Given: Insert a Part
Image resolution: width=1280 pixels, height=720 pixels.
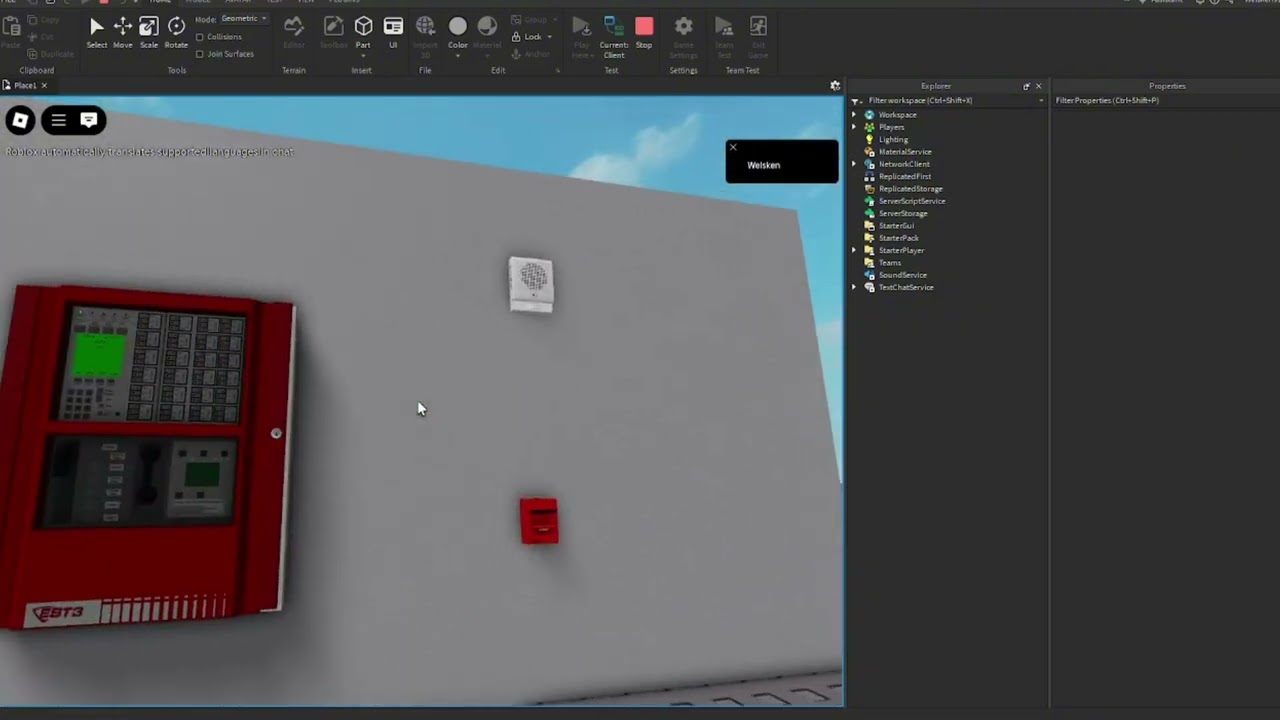Looking at the screenshot, I should click(x=363, y=32).
